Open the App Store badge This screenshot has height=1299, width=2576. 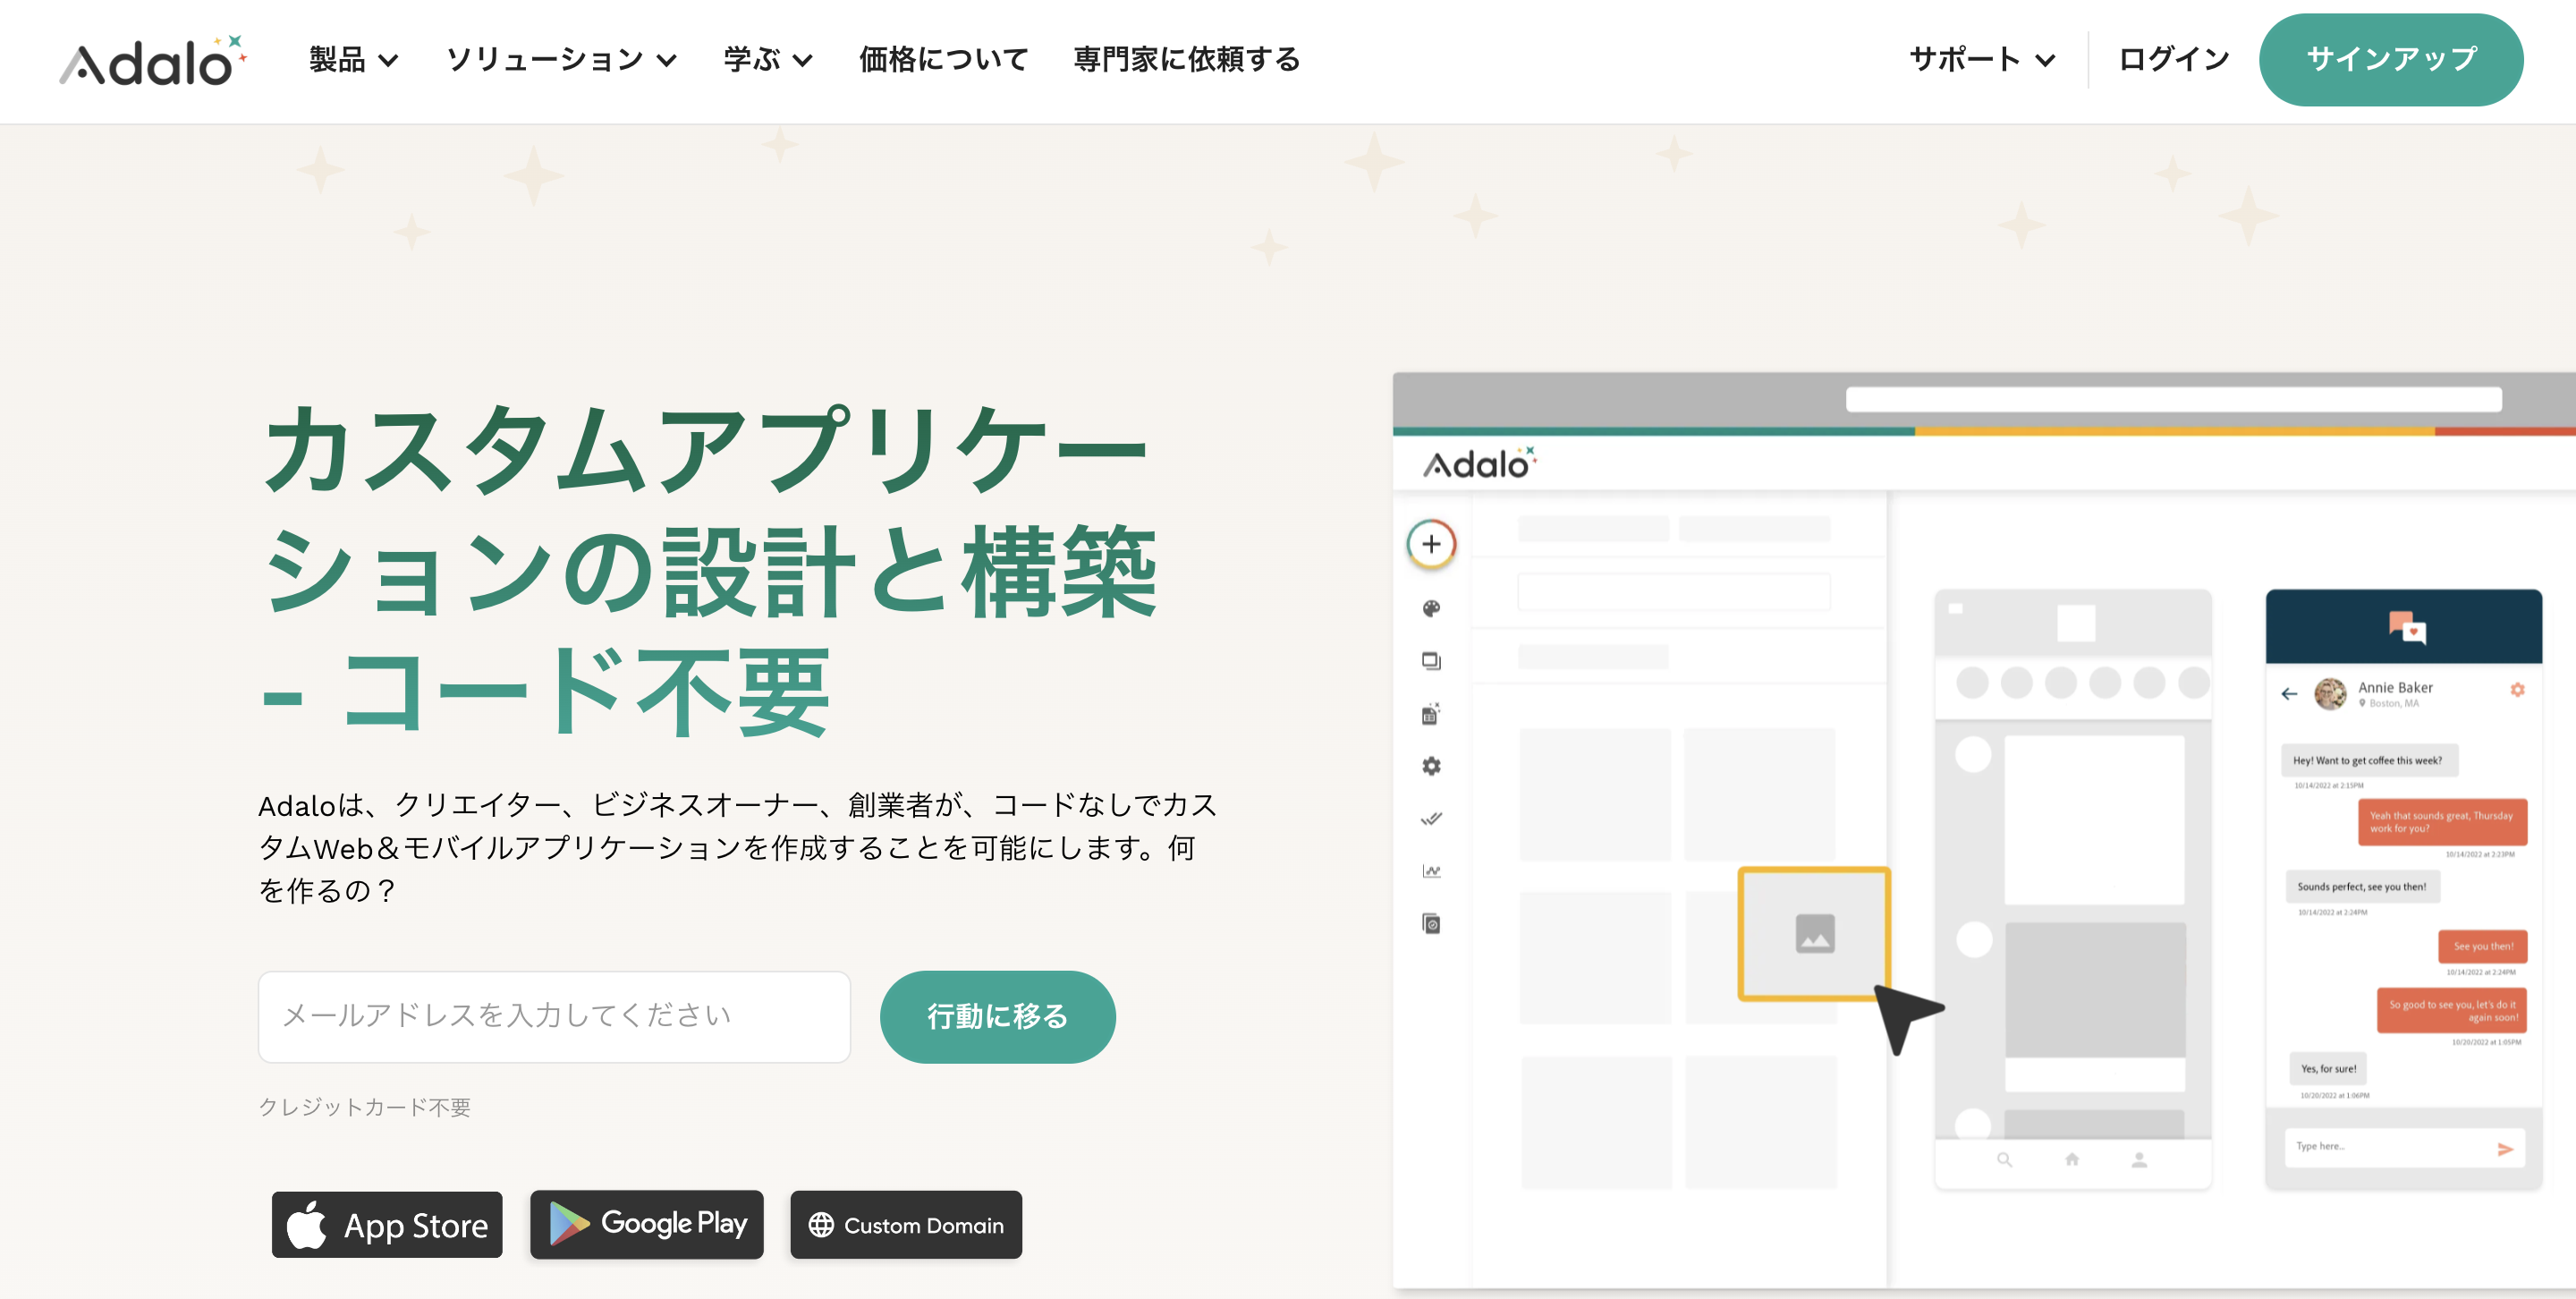pyautogui.click(x=387, y=1225)
